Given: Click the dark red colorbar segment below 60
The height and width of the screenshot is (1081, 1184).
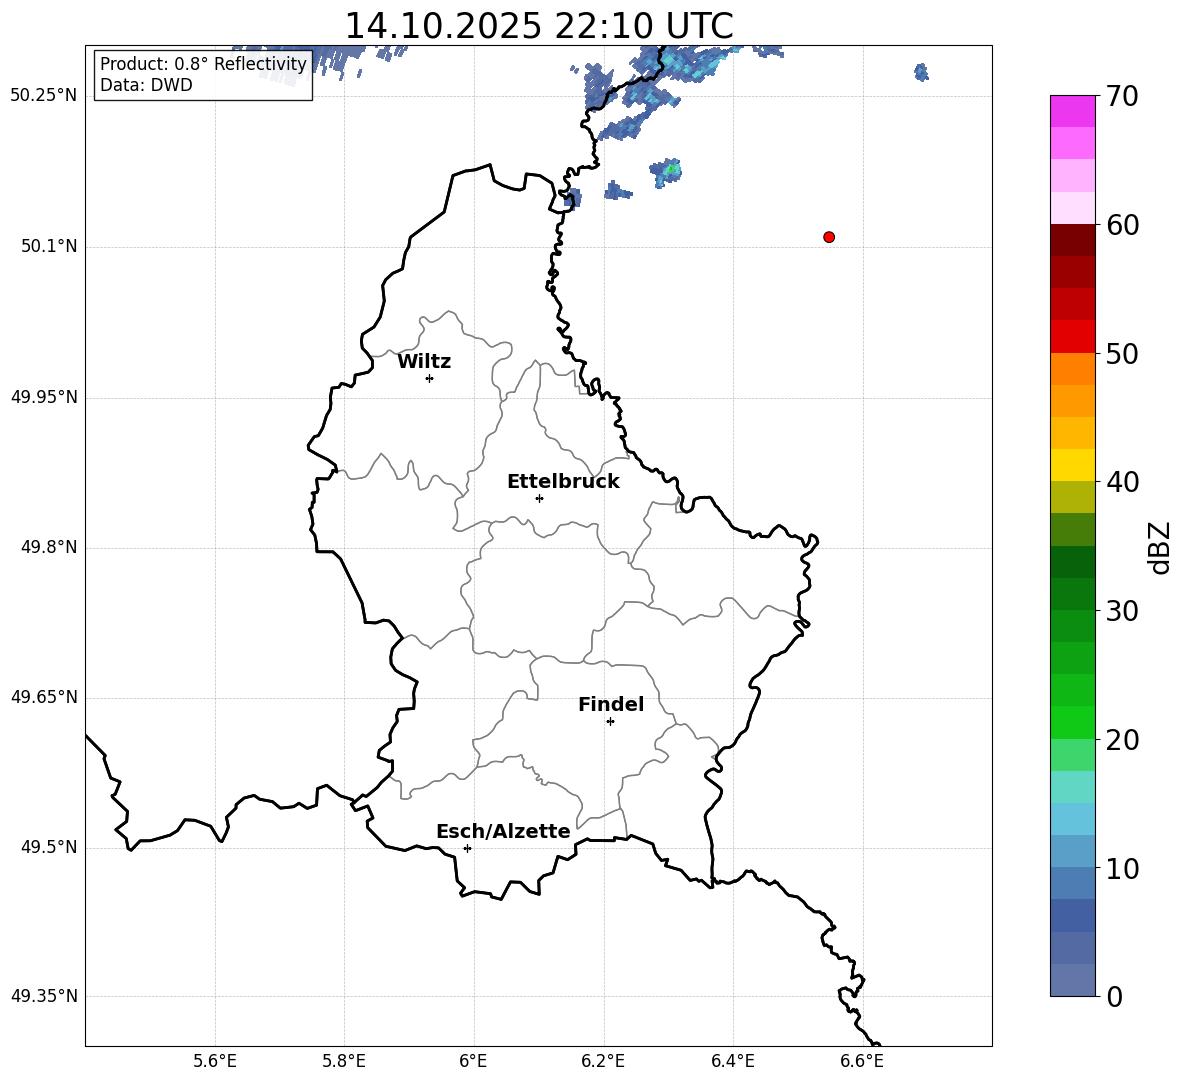Looking at the screenshot, I should (x=1073, y=240).
